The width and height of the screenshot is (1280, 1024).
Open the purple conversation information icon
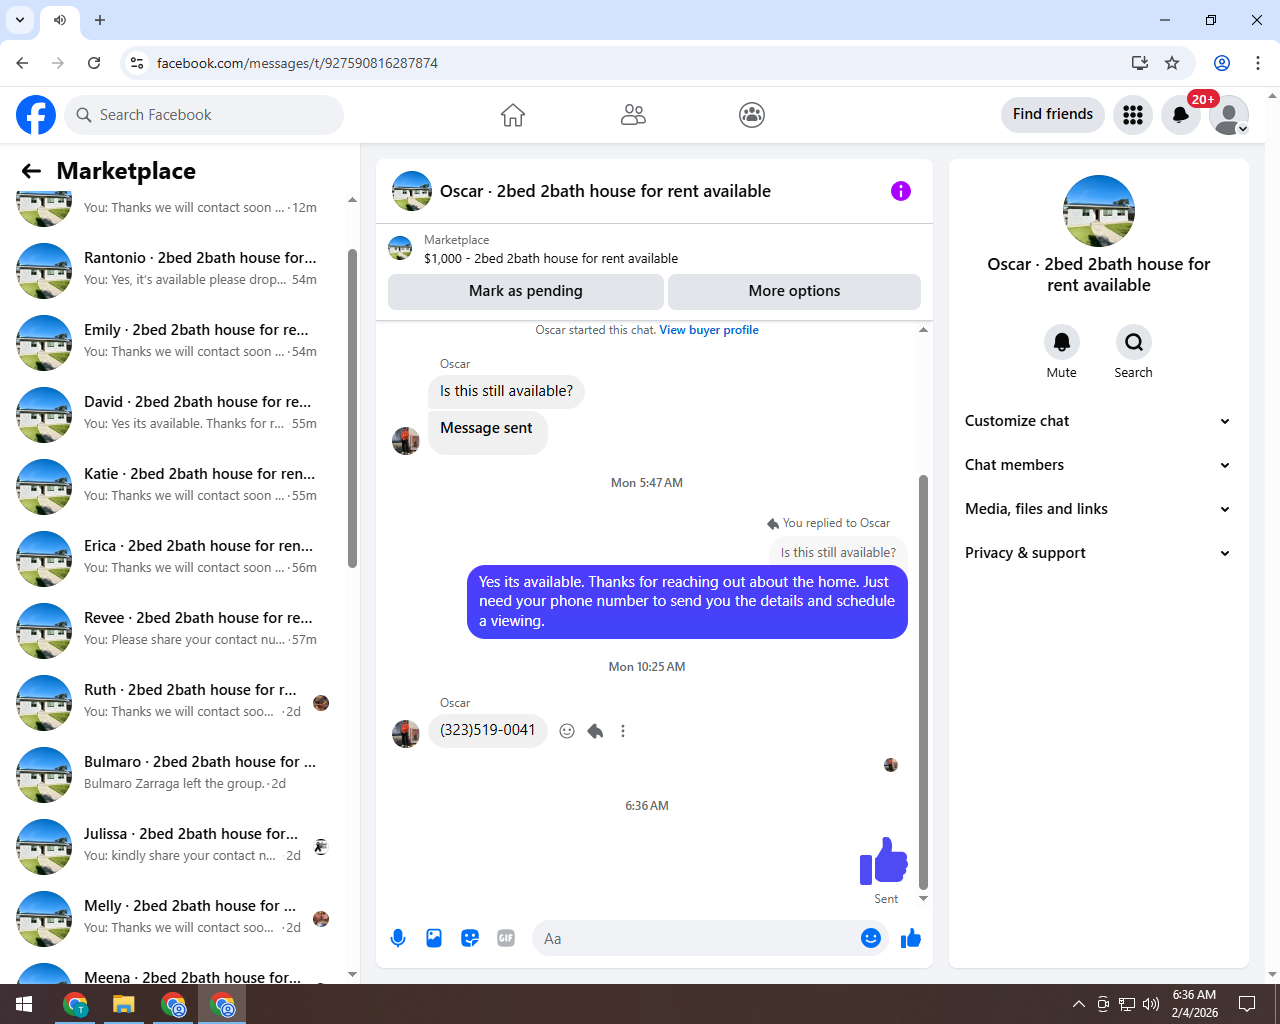pyautogui.click(x=901, y=191)
